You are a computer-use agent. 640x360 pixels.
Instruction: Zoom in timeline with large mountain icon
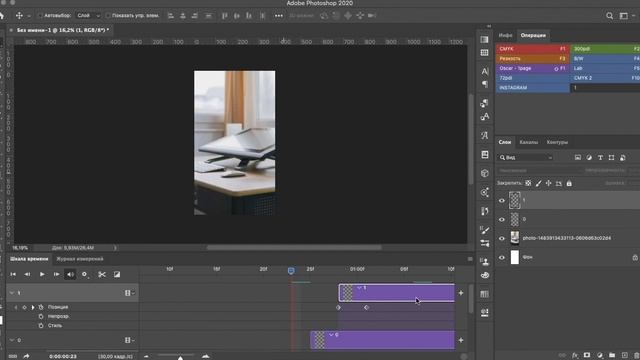(x=206, y=356)
